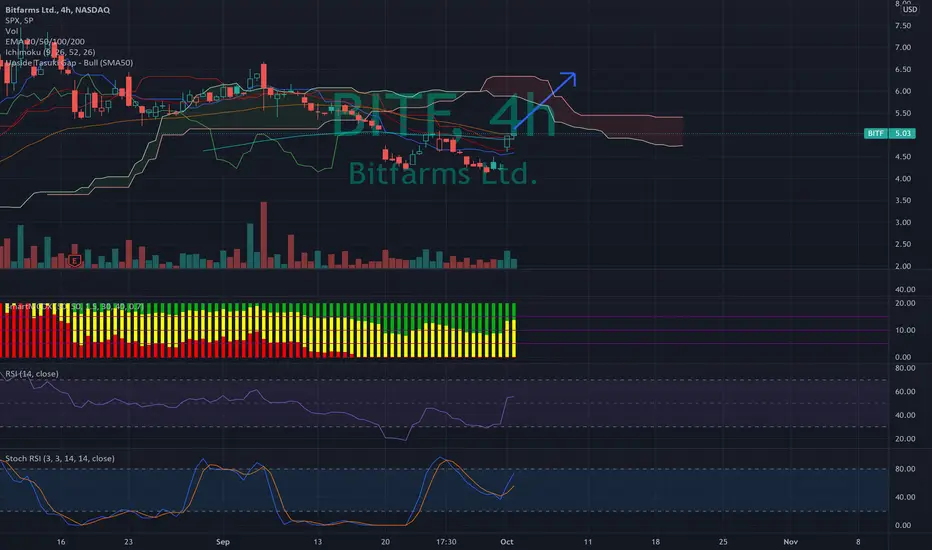Click the 60.00 level on RSI axis
Screen dimensions: 932x550
point(905,392)
